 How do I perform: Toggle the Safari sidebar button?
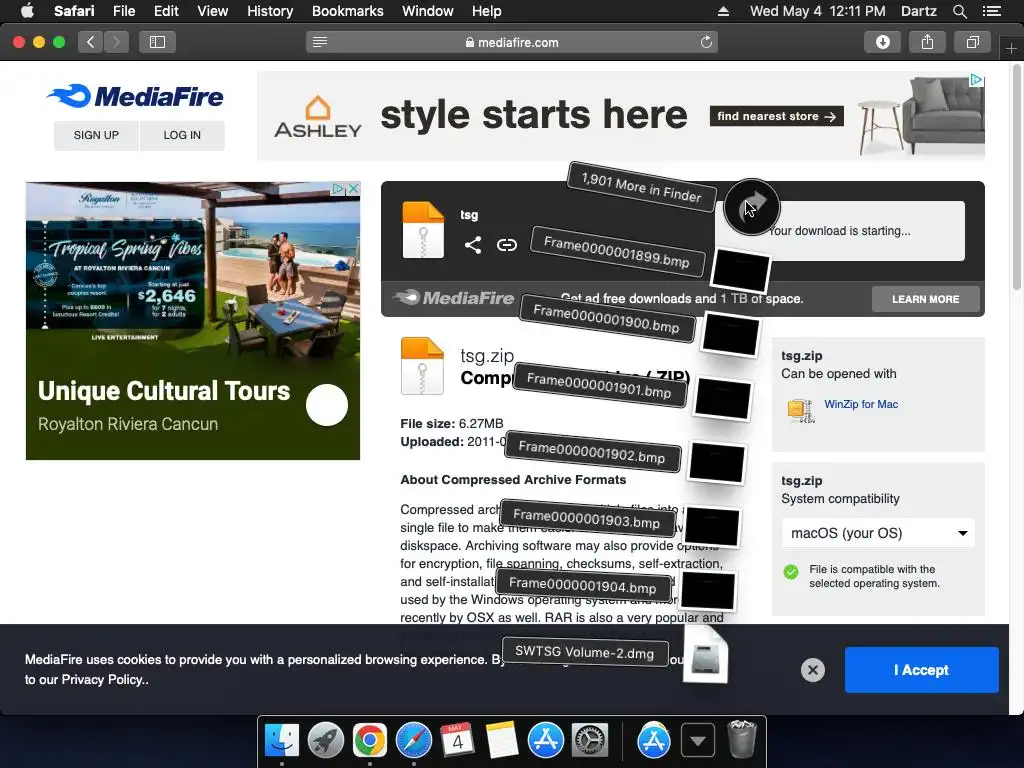[157, 42]
